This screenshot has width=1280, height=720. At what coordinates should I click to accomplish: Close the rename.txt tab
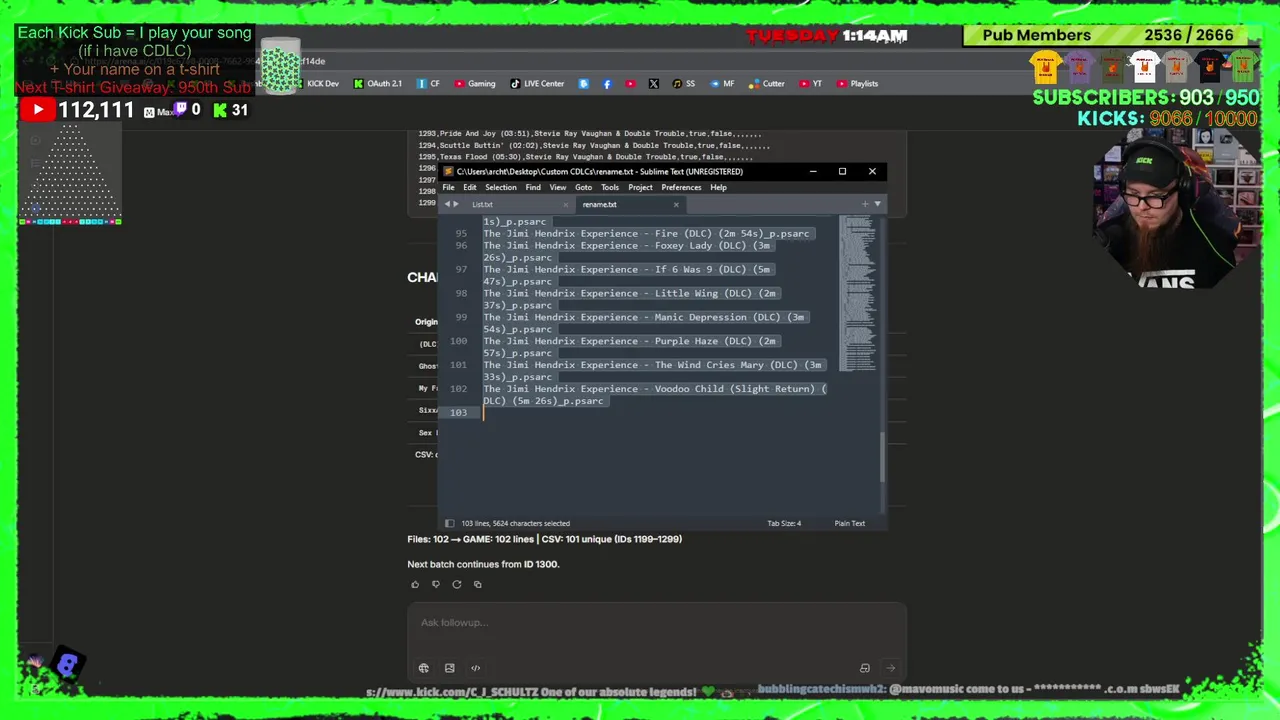click(x=676, y=204)
